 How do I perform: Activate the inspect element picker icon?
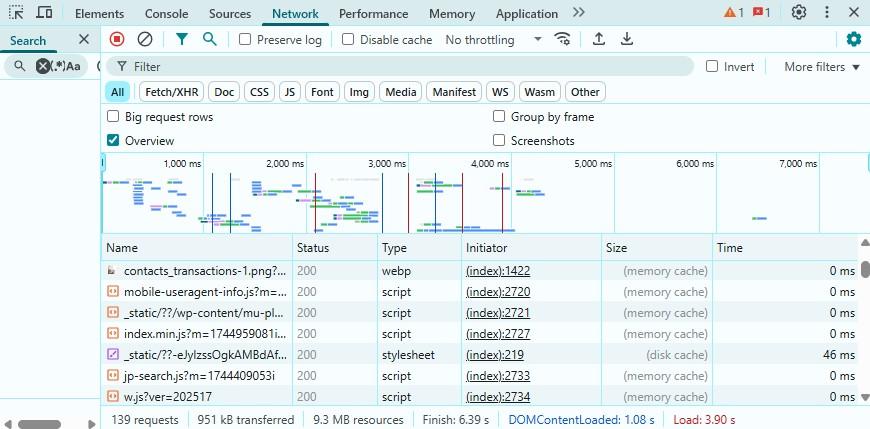tap(17, 12)
